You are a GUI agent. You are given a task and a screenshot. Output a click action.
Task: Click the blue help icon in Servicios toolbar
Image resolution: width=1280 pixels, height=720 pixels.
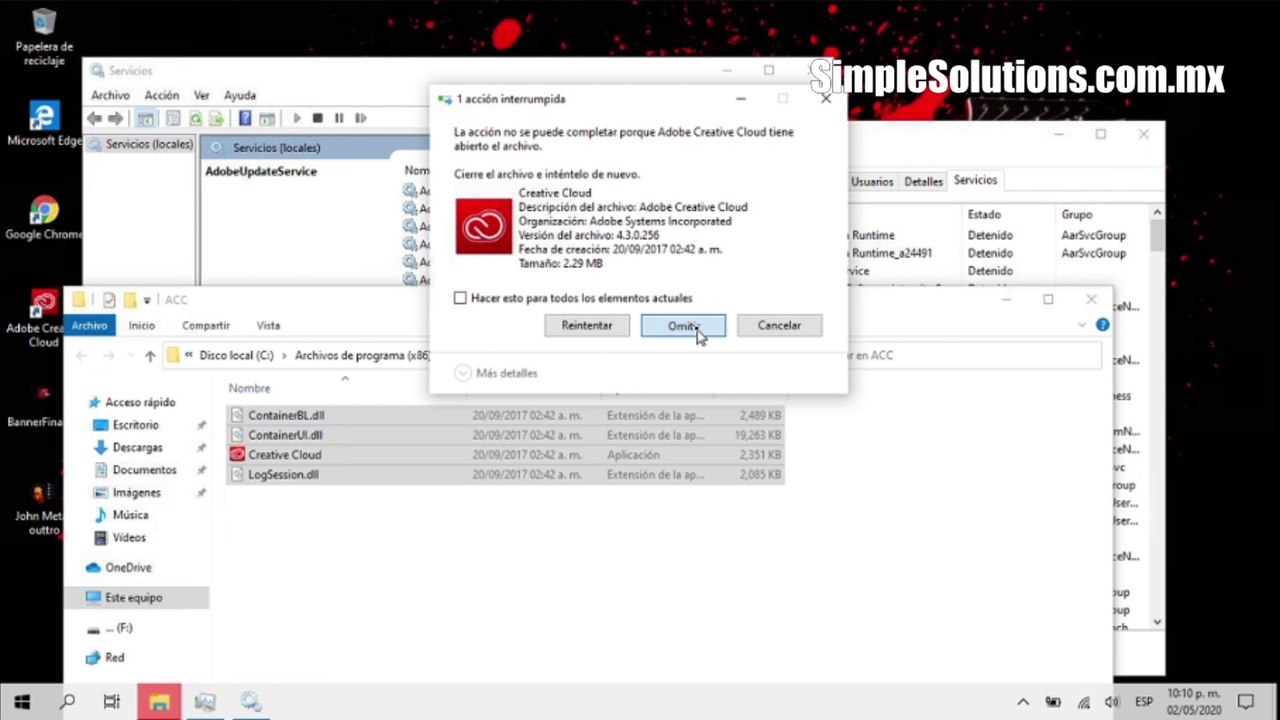coord(245,118)
